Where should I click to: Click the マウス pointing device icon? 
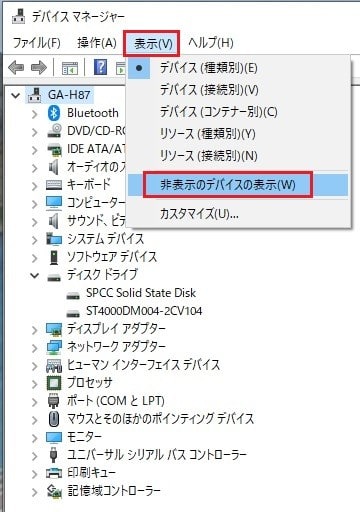click(54, 419)
